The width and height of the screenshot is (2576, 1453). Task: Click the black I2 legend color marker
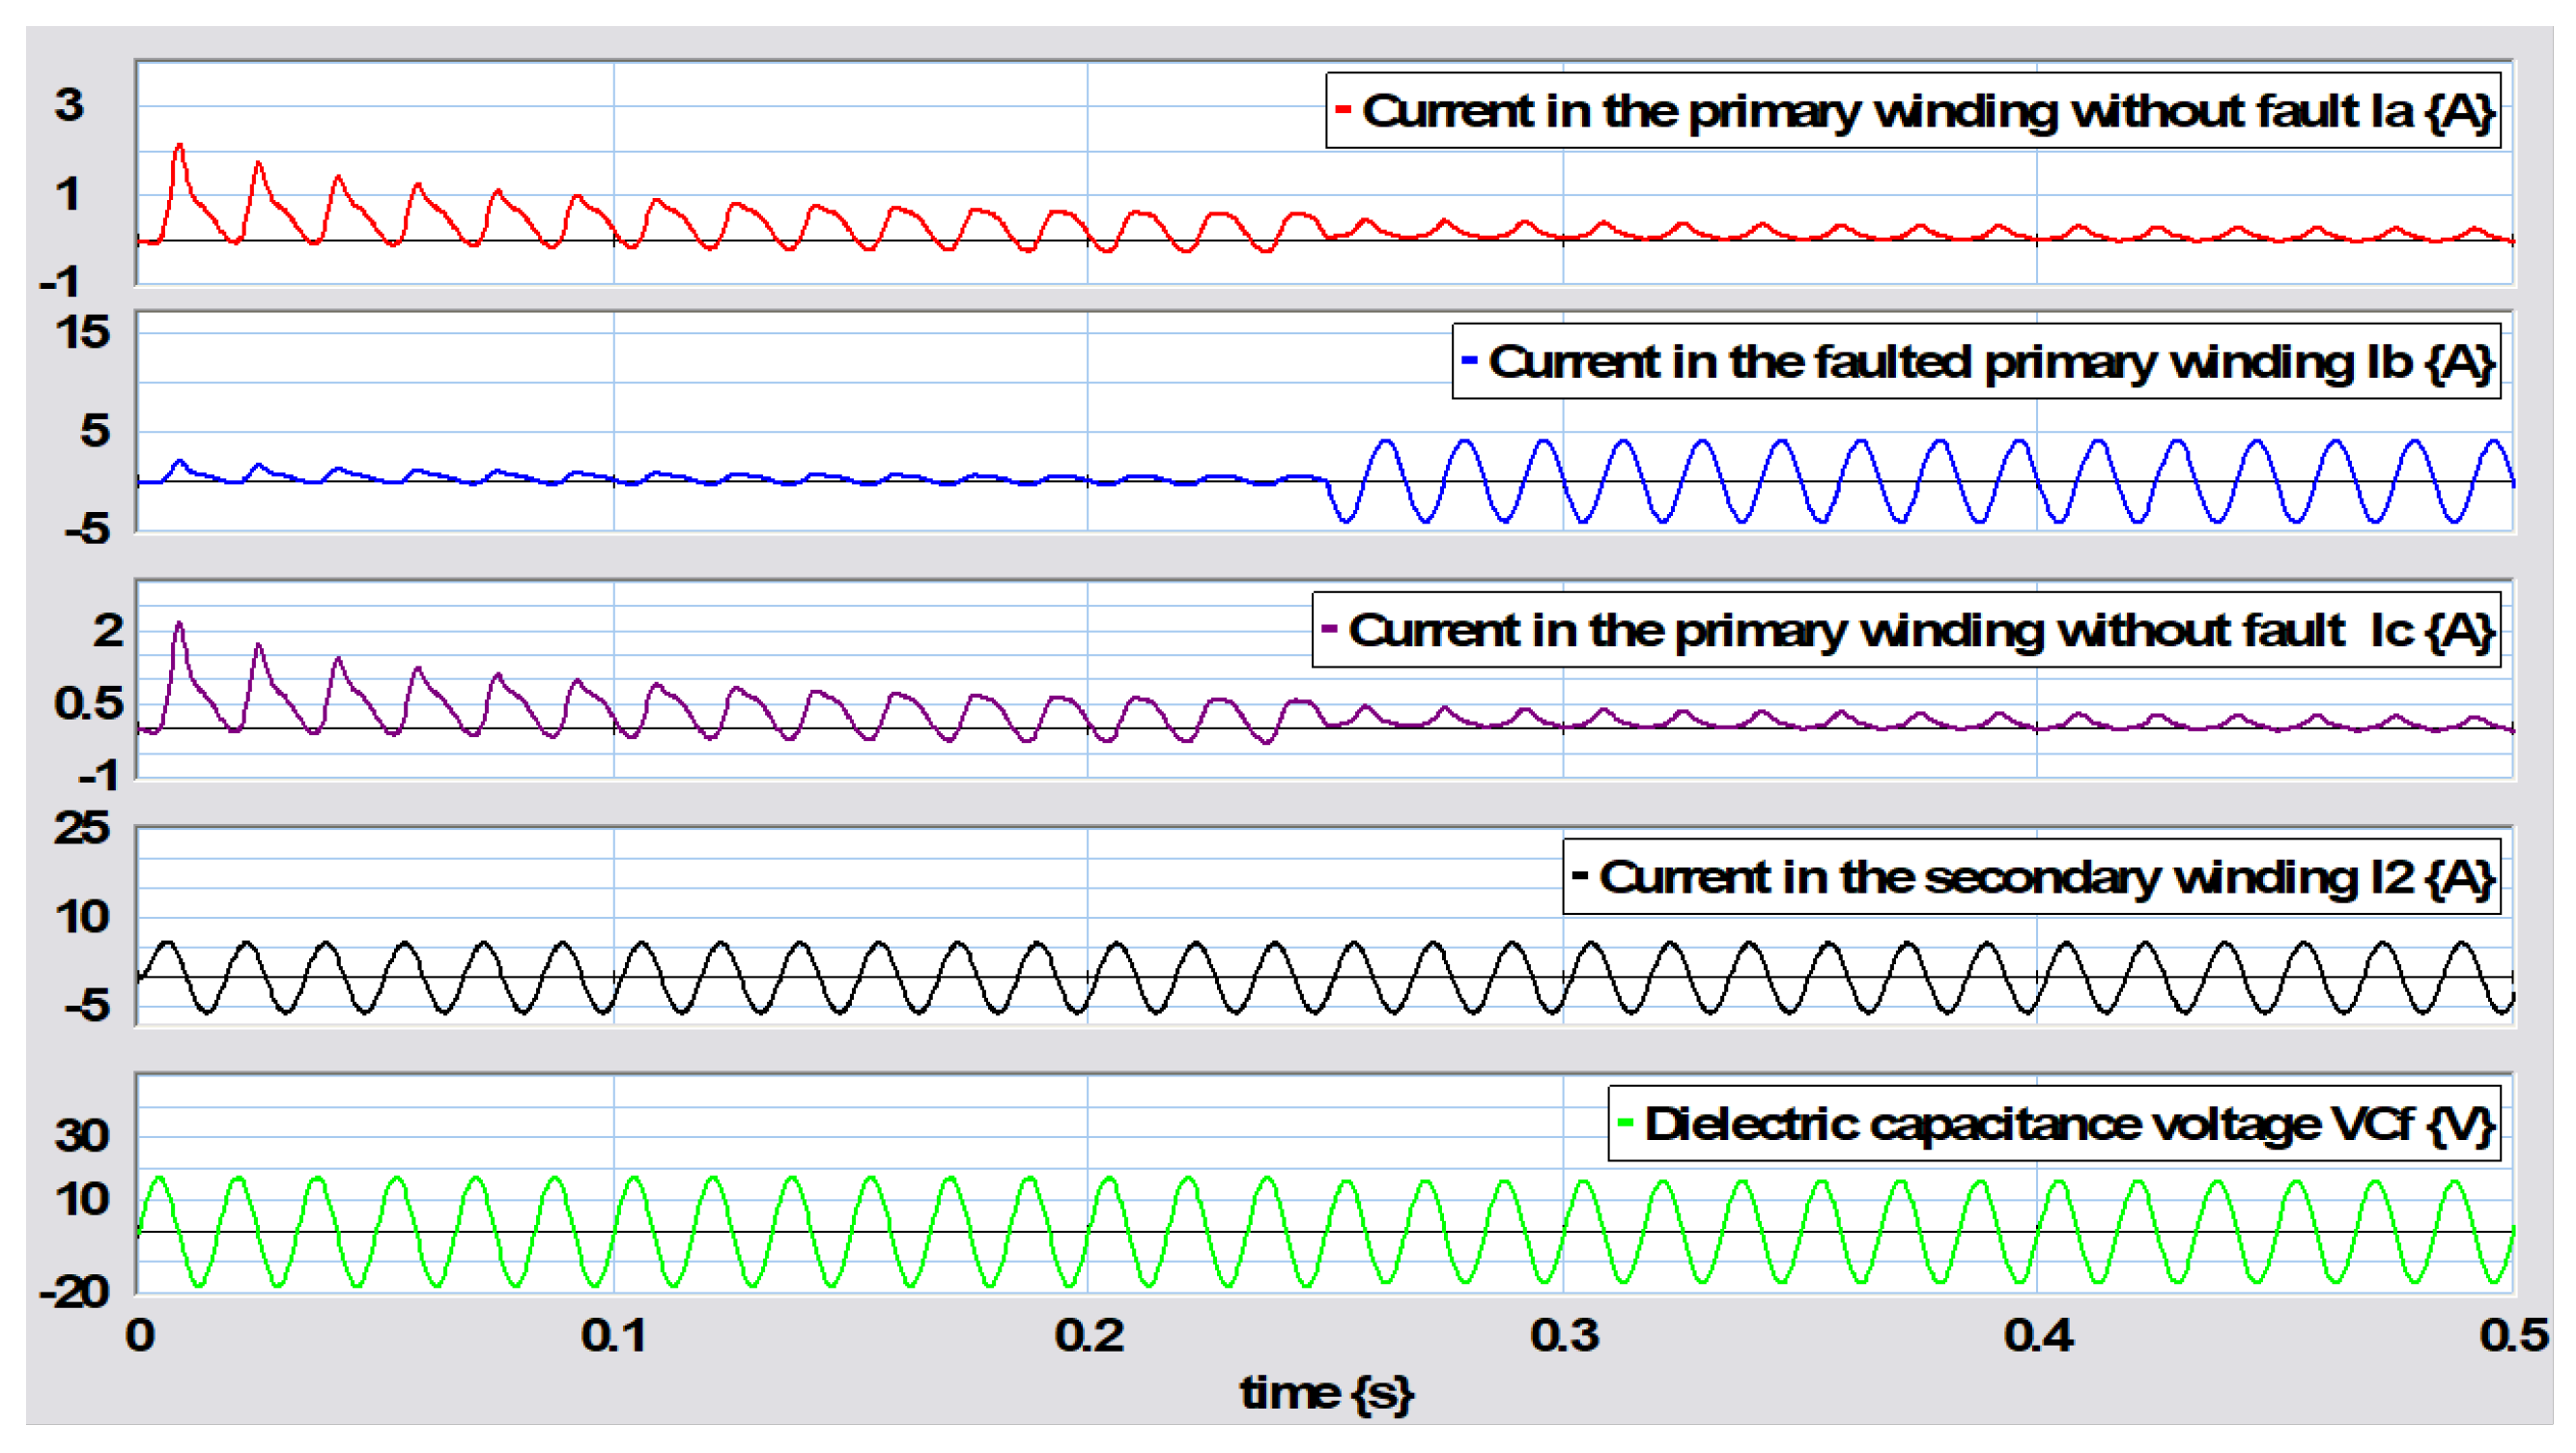1579,875
